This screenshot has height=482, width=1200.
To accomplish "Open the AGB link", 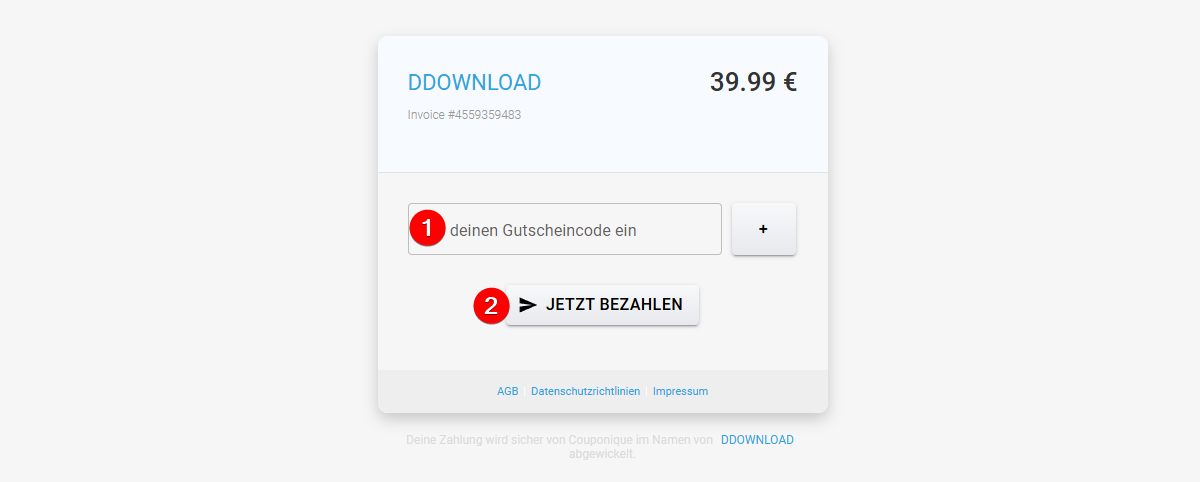I will (508, 391).
